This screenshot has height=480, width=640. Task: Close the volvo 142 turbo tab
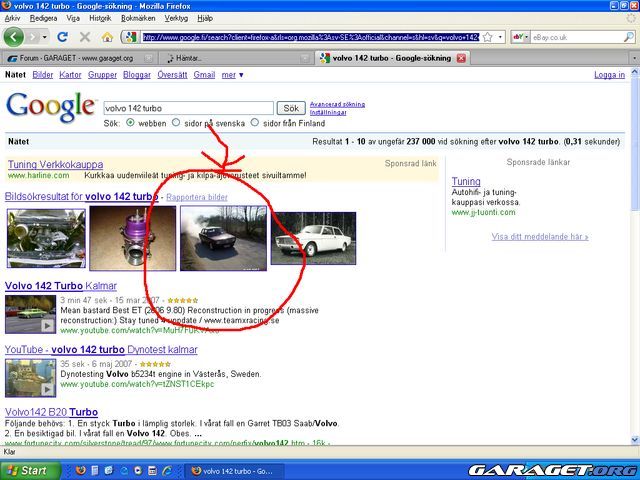pos(461,58)
